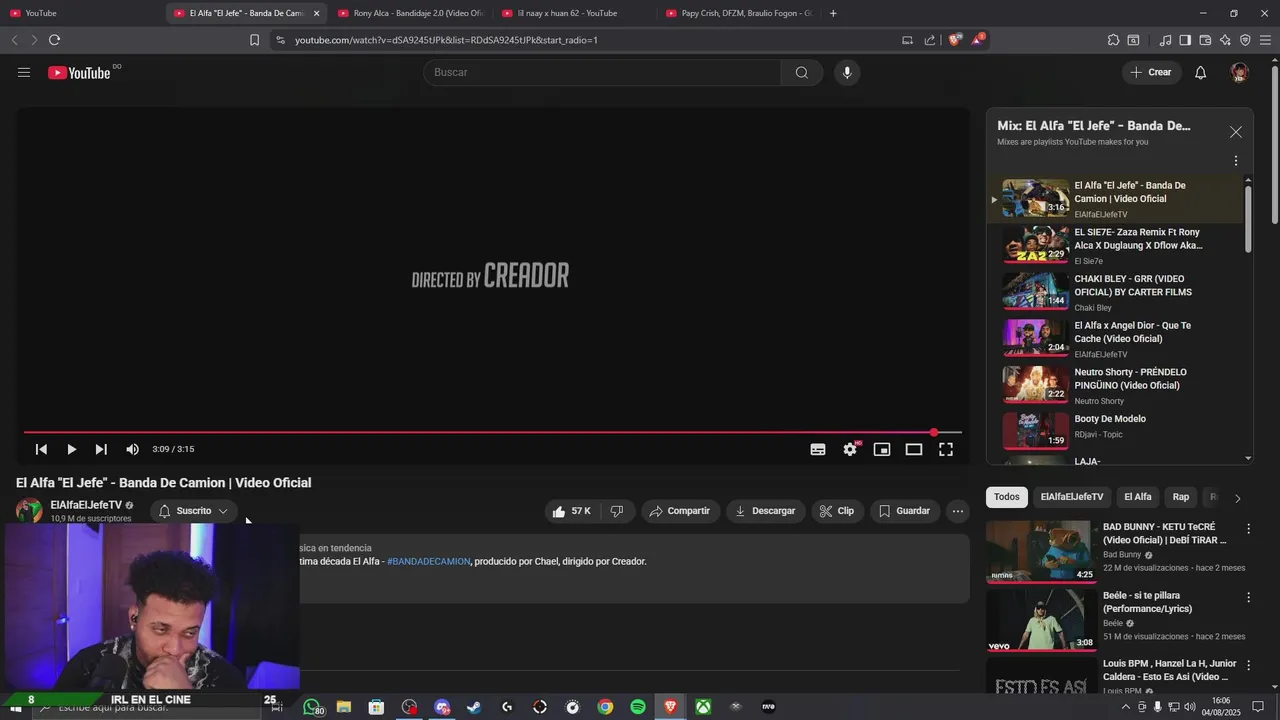Open Brave Wallet icon
The height and width of the screenshot is (720, 1280).
click(x=1205, y=40)
